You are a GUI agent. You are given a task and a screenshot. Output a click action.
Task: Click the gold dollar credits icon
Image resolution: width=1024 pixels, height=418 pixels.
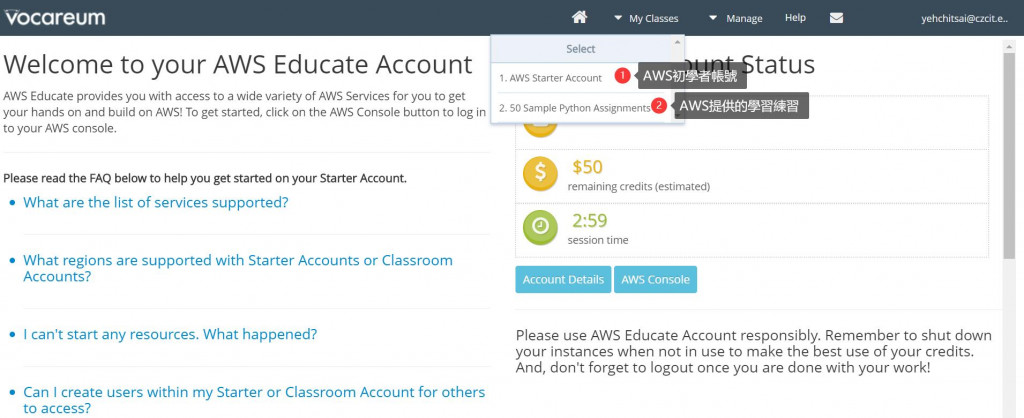(540, 173)
